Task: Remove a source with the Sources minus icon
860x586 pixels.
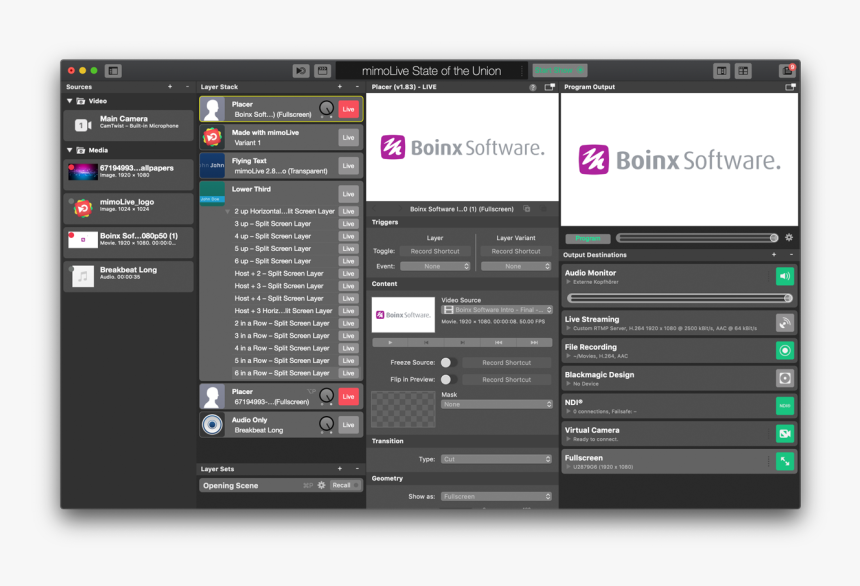Action: 187,87
